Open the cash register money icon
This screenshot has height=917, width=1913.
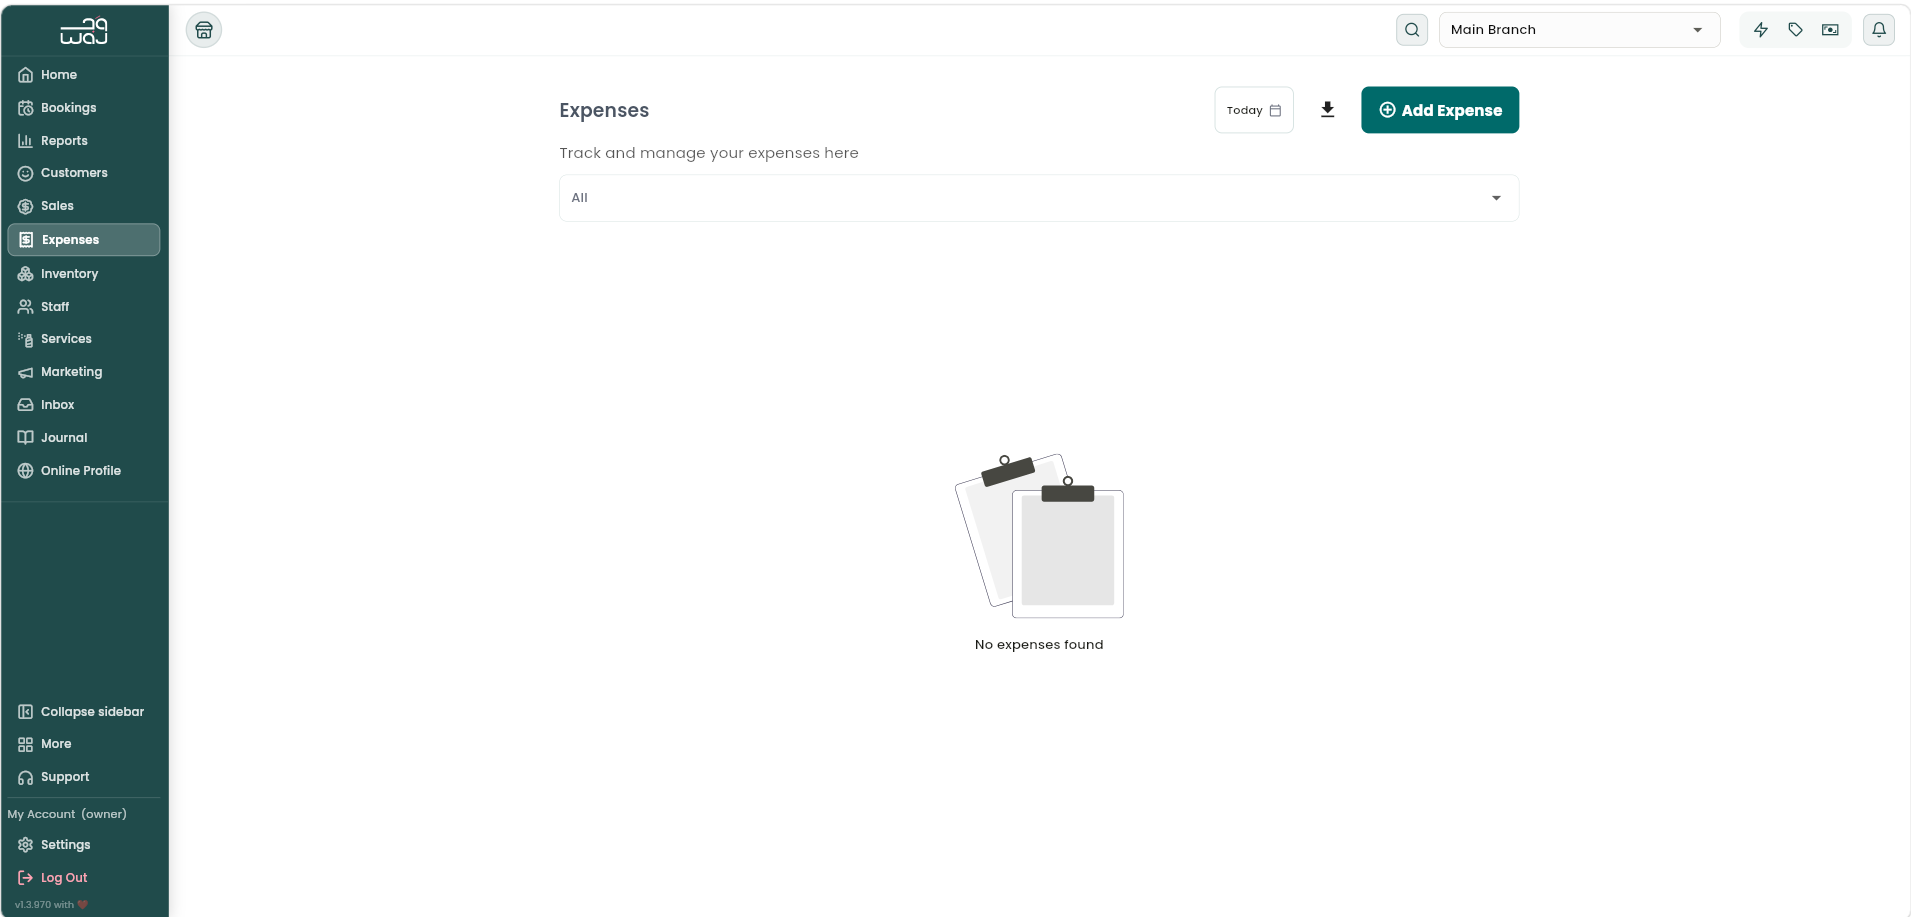click(x=1830, y=30)
